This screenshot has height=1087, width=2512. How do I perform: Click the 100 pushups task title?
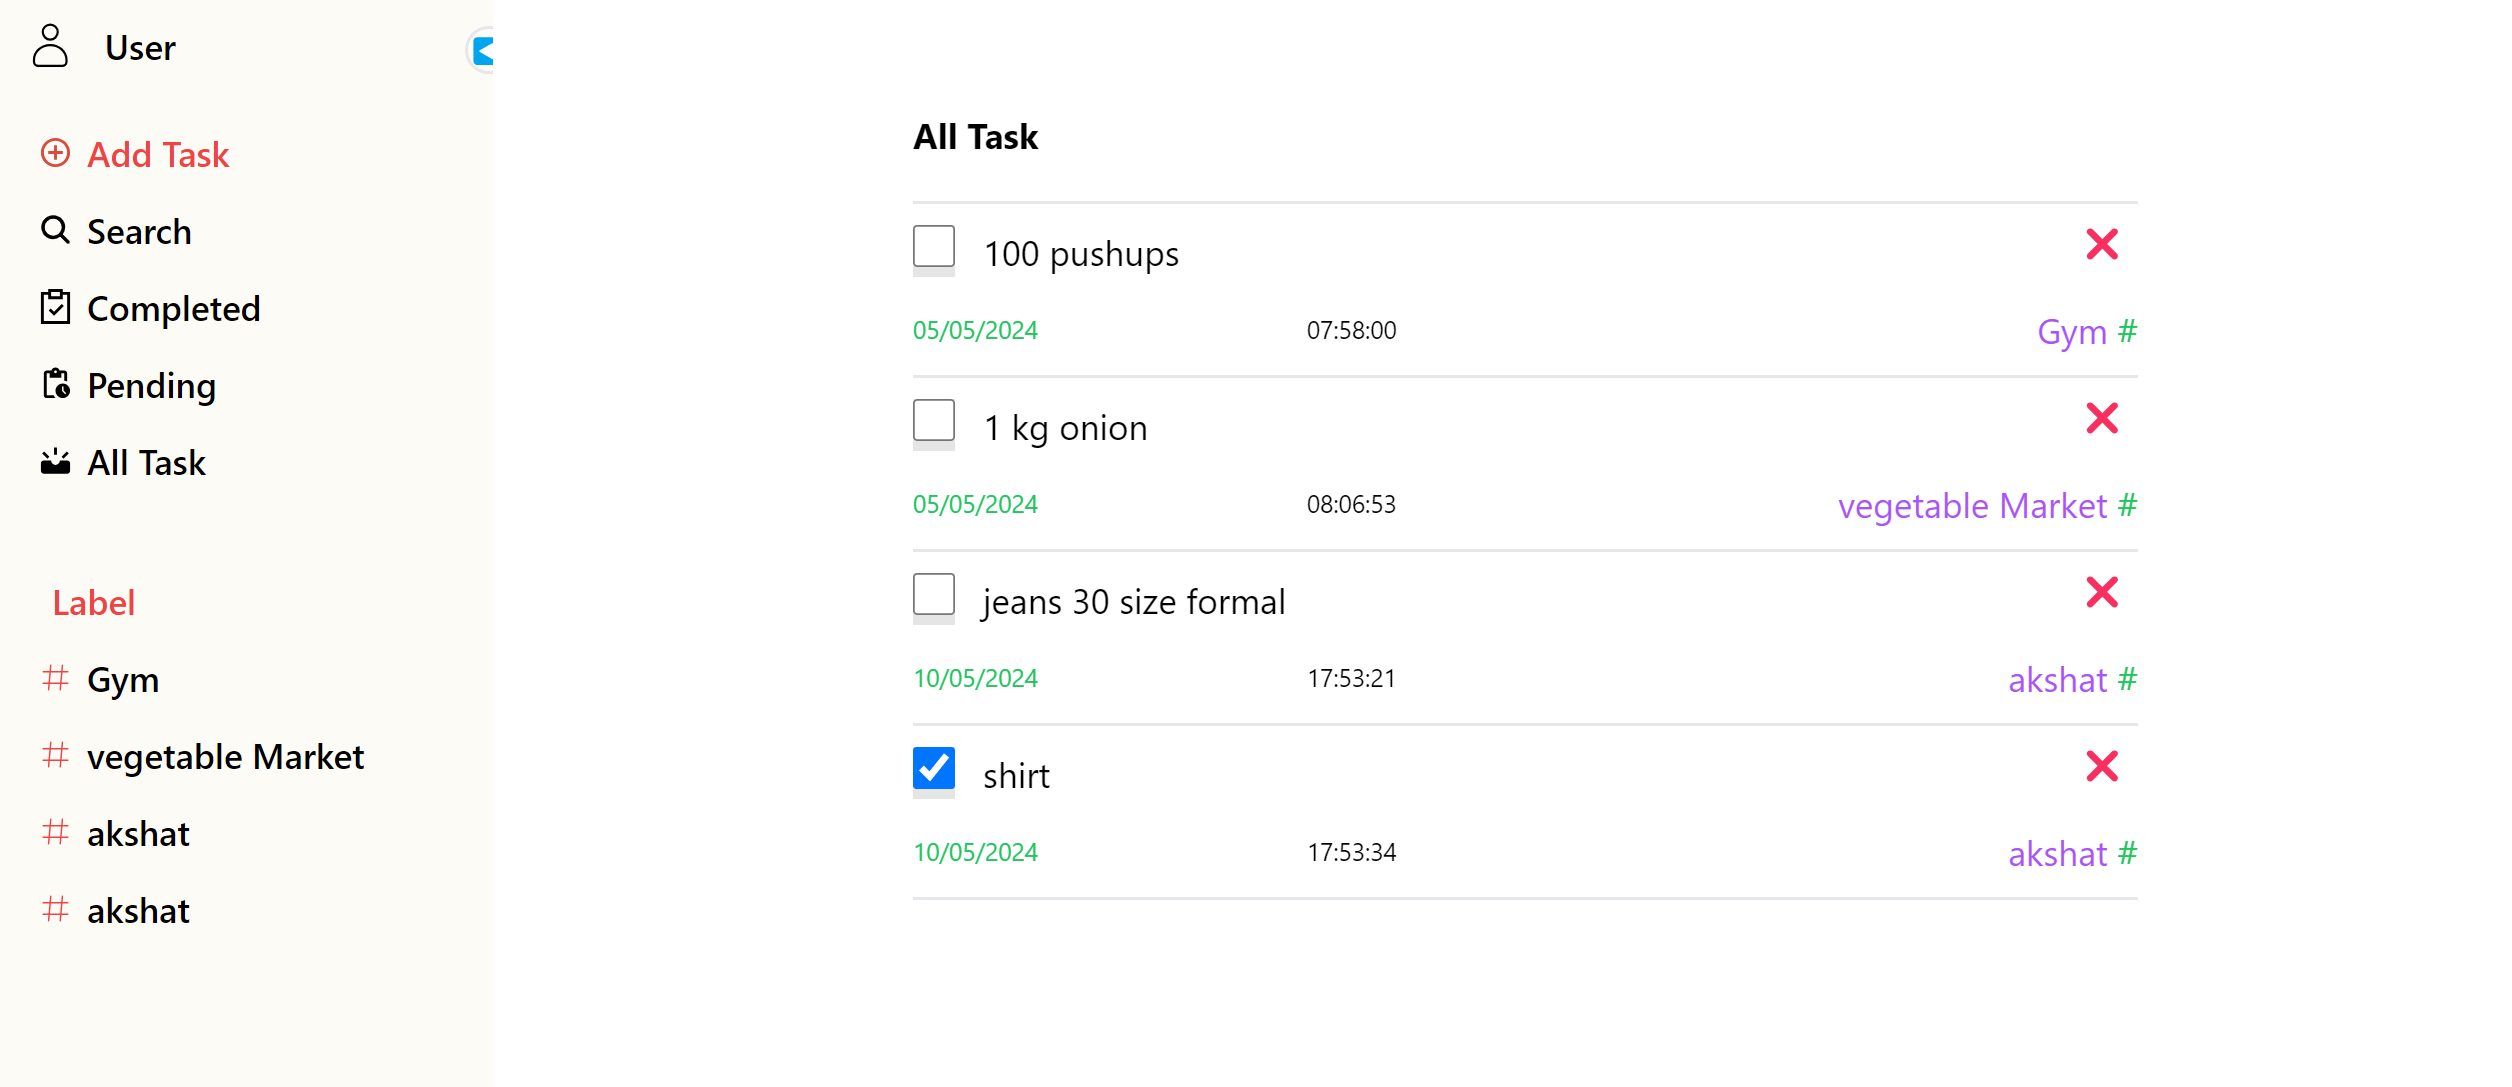(1080, 254)
